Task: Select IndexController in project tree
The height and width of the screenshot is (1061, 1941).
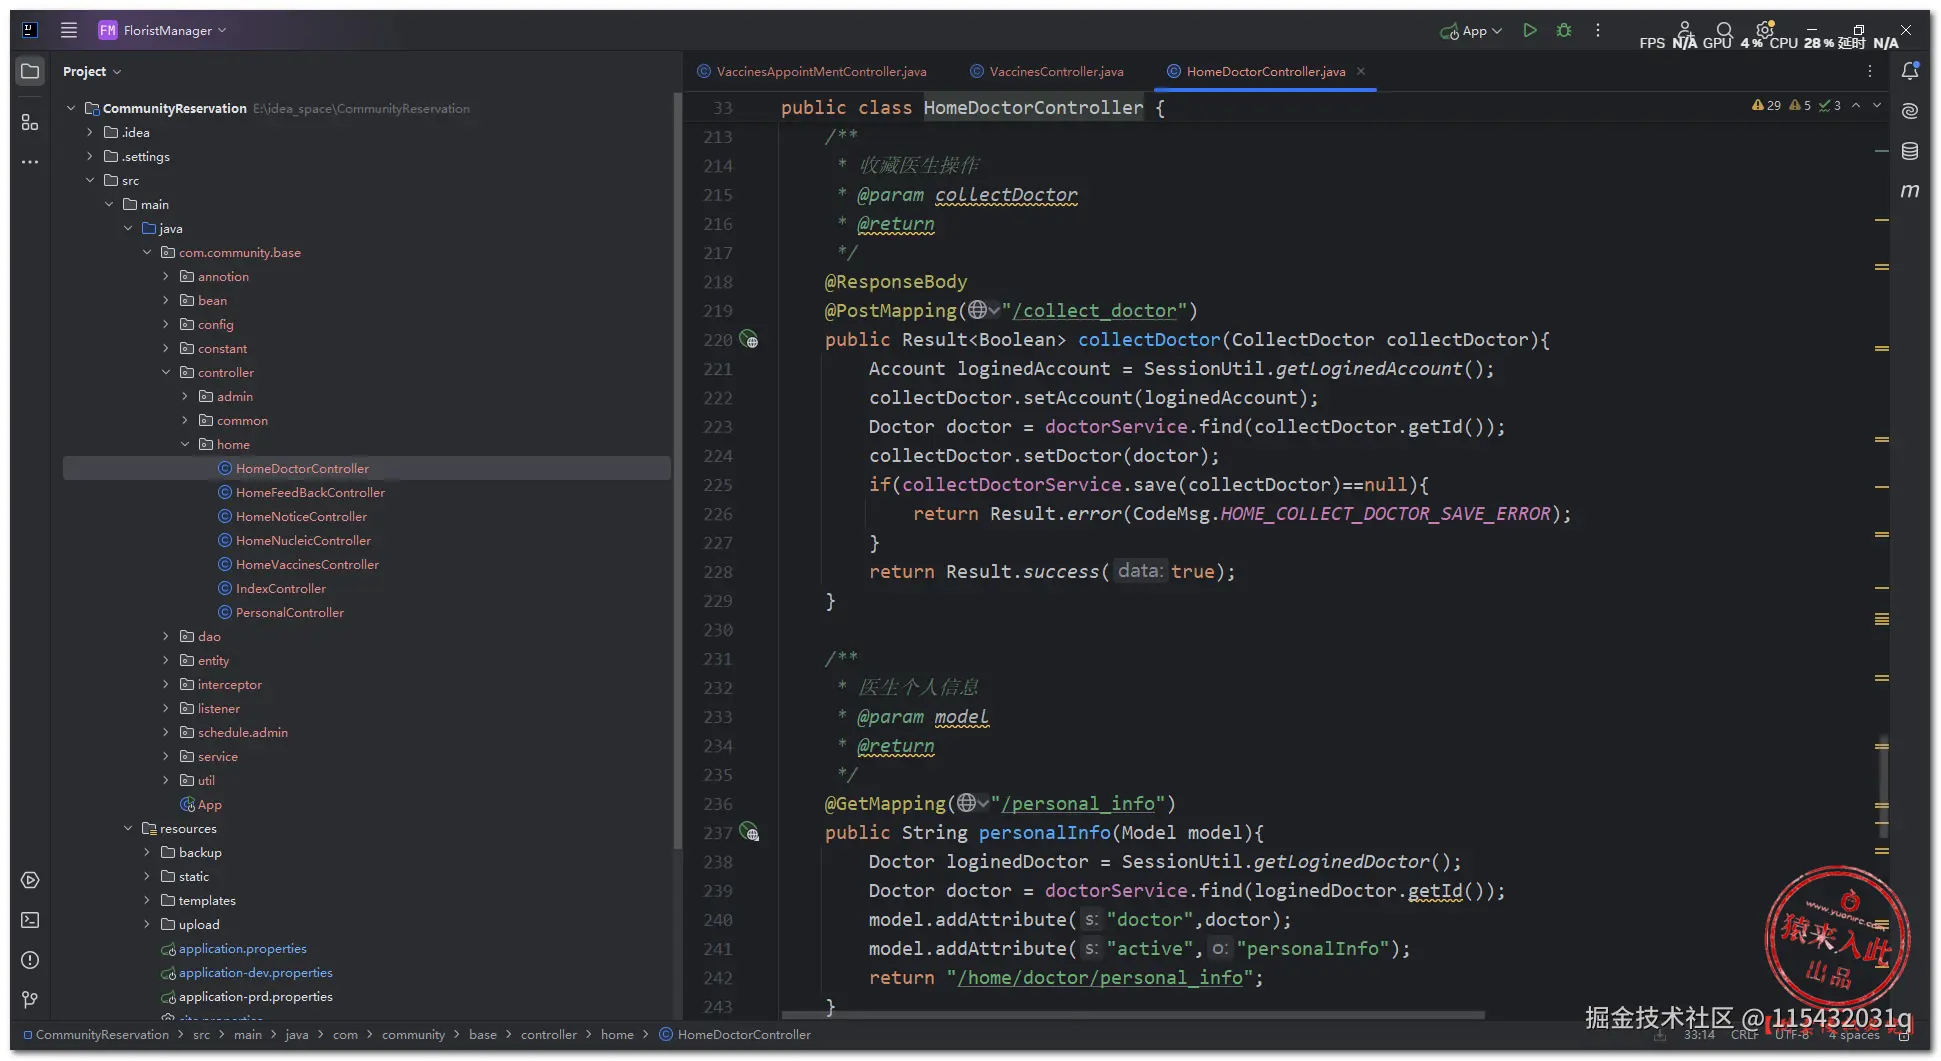Action: pos(280,588)
